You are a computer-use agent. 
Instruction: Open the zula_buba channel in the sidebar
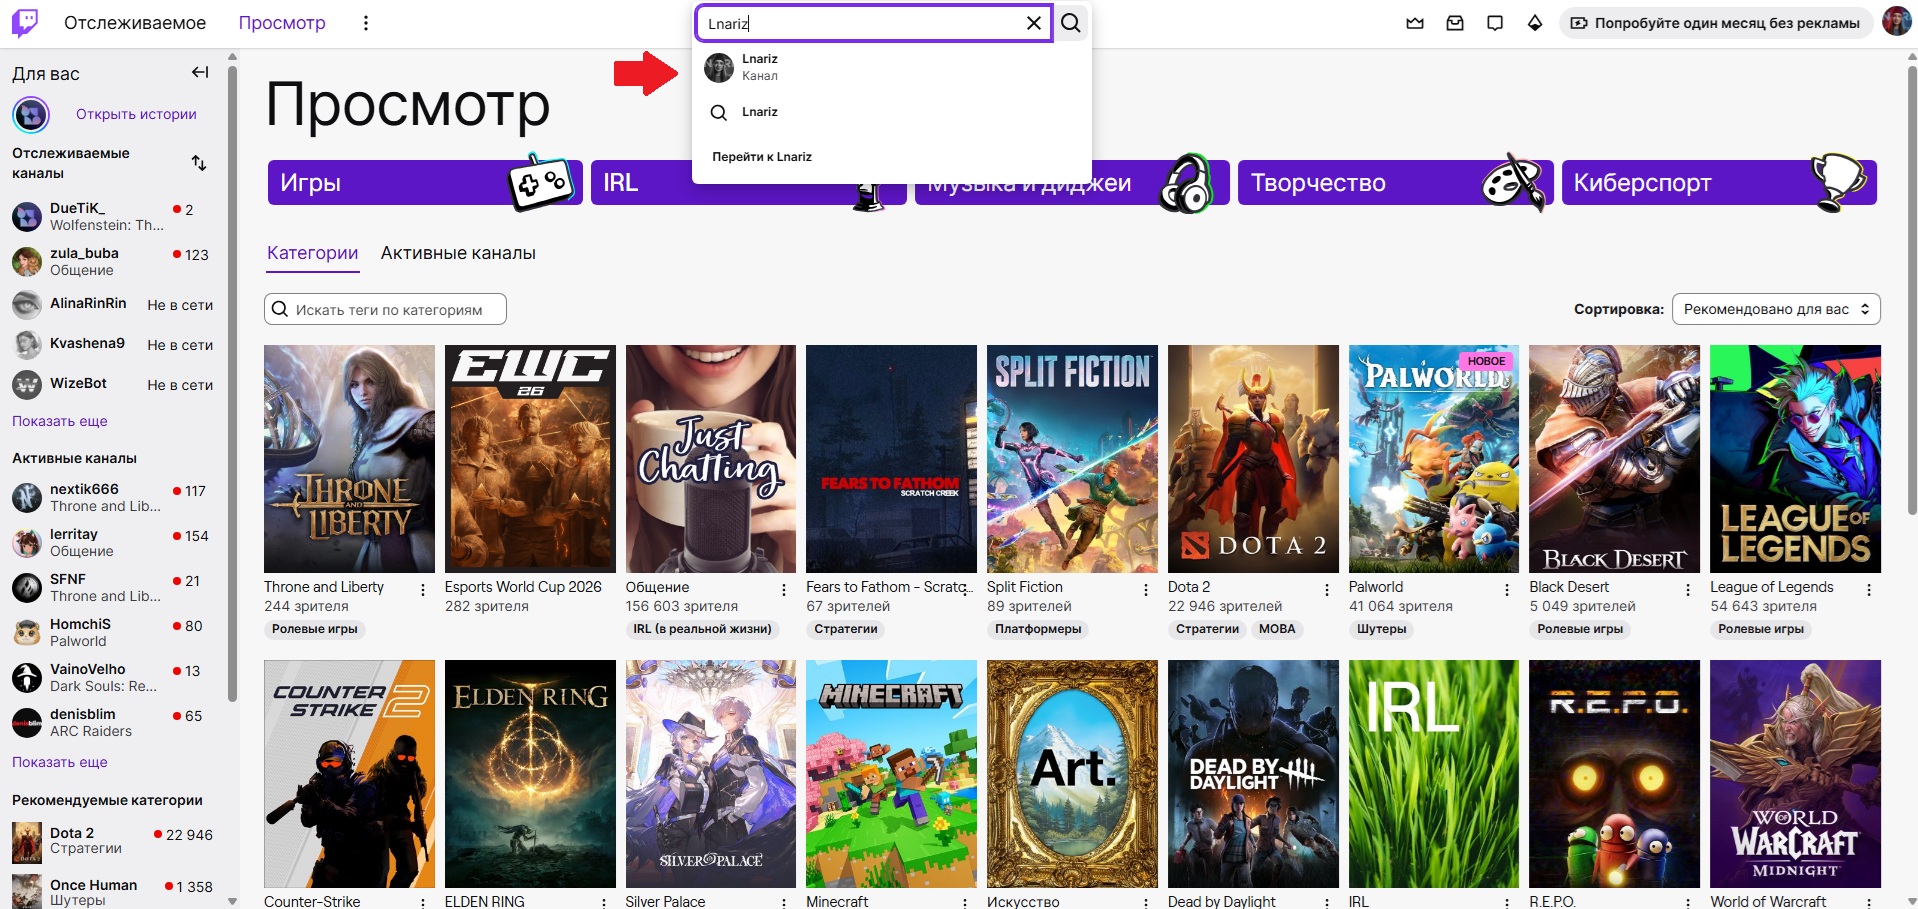coord(112,261)
